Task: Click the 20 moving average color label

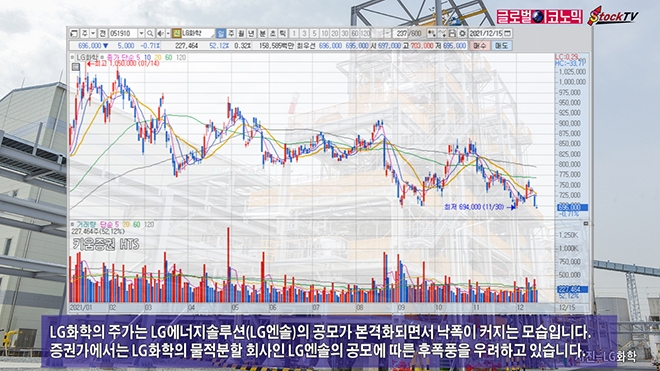Action: pyautogui.click(x=158, y=57)
